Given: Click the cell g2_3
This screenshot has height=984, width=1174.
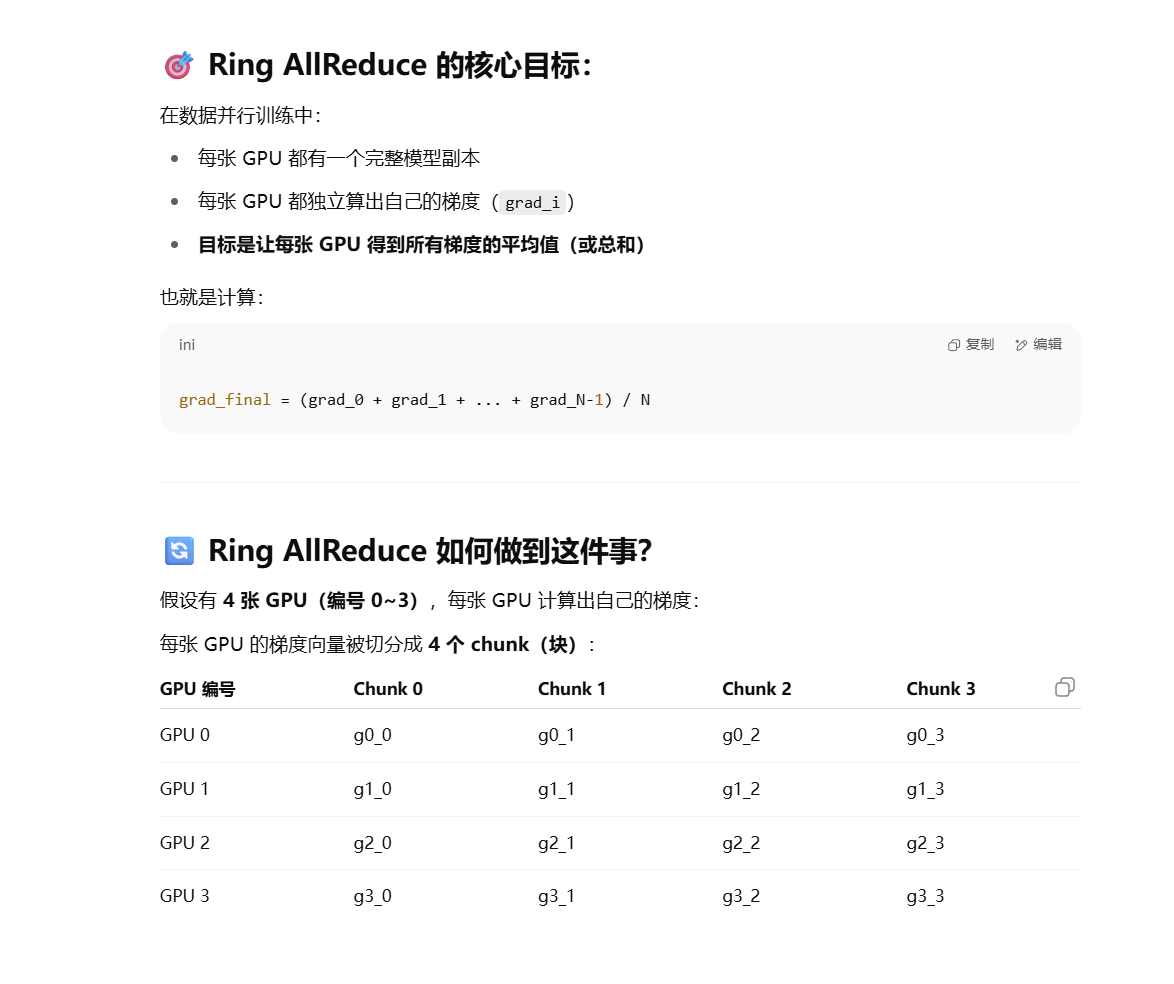Looking at the screenshot, I should coord(925,843).
